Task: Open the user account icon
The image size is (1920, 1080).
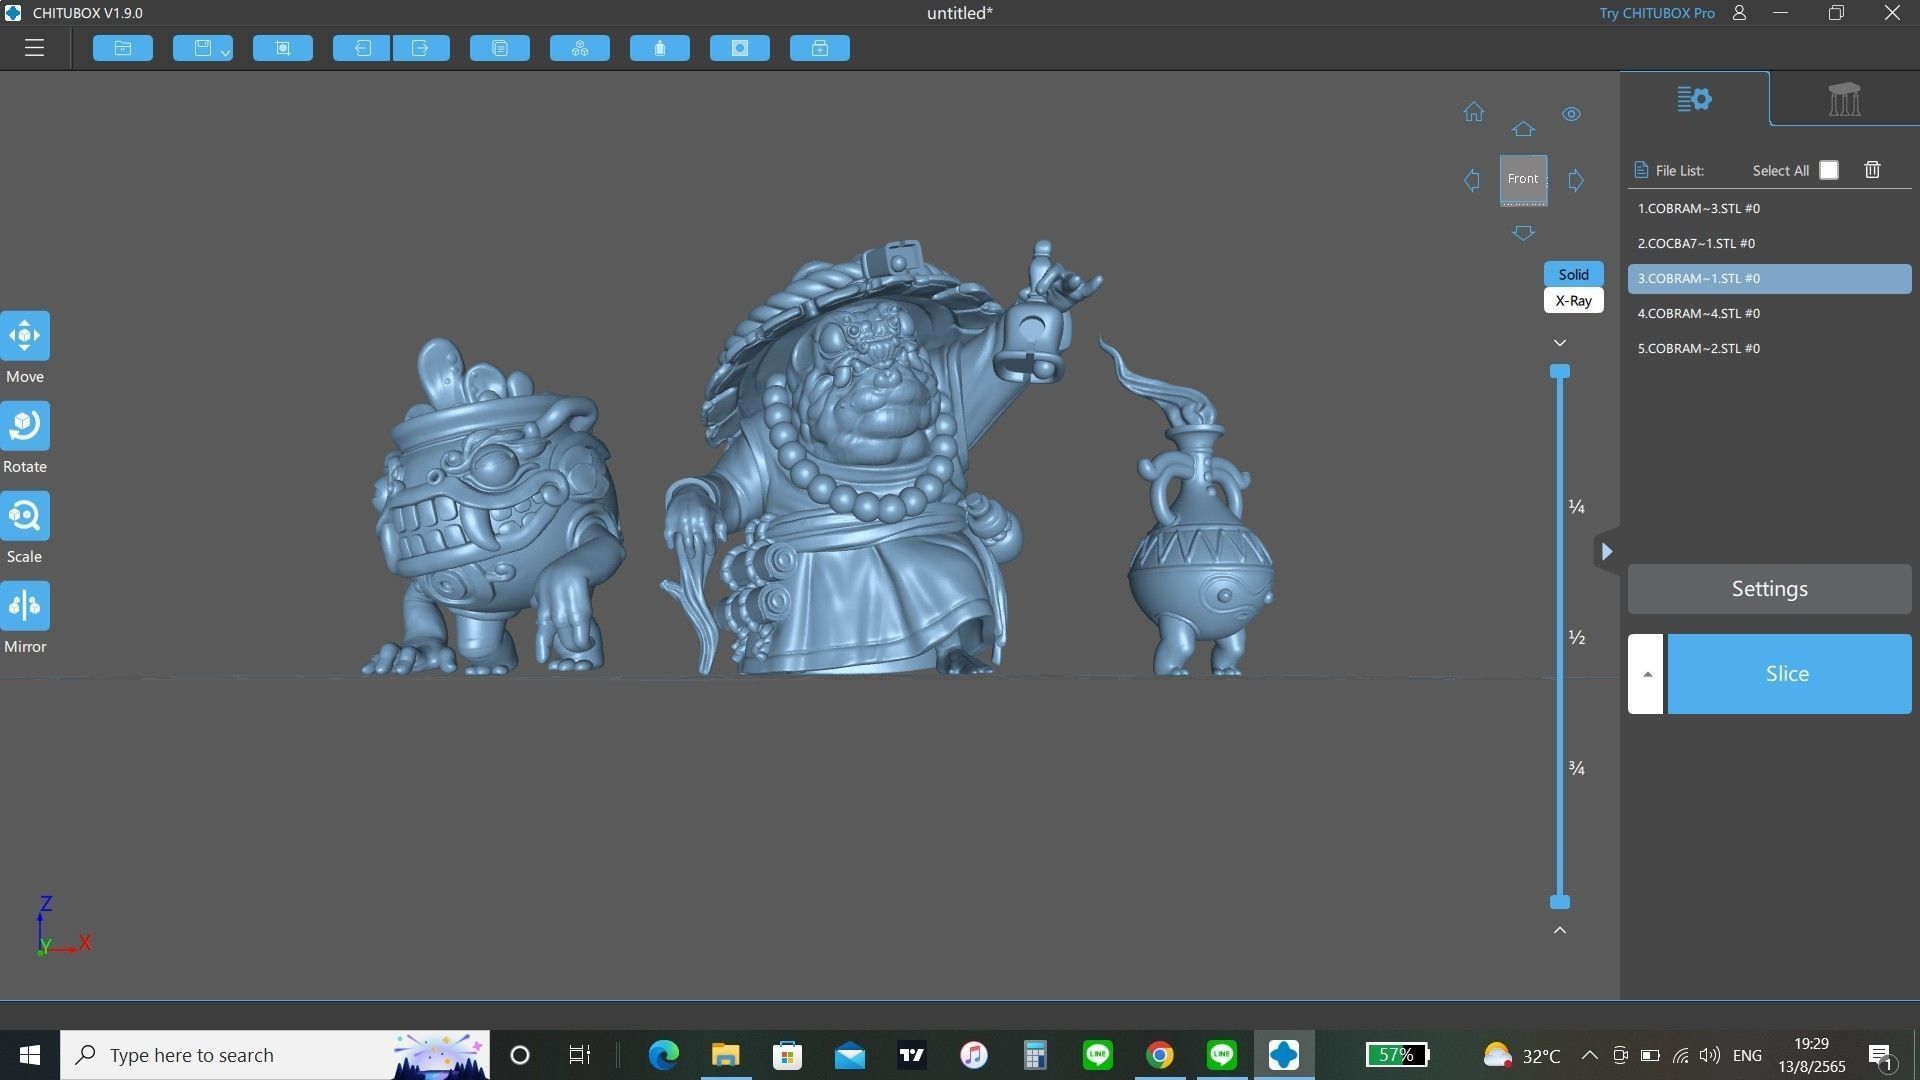Action: [1740, 13]
